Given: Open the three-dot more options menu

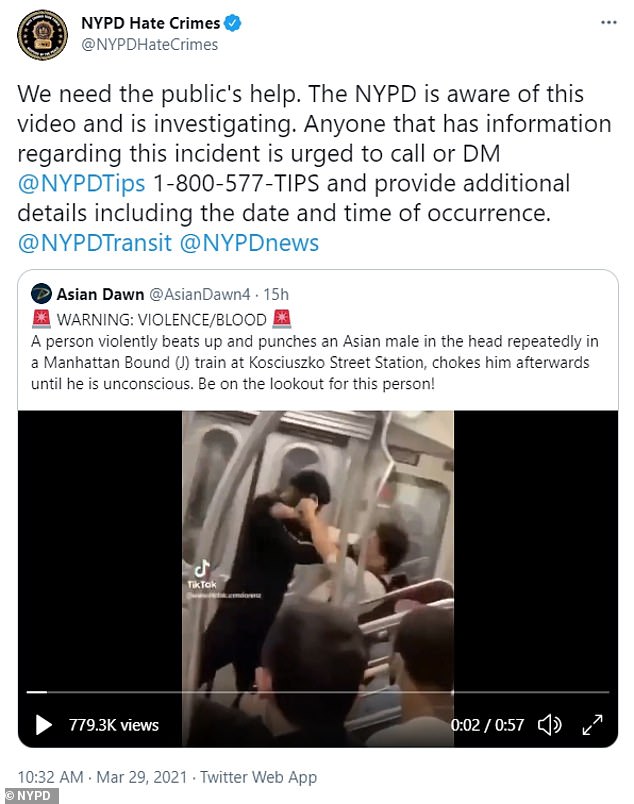Looking at the screenshot, I should (608, 23).
